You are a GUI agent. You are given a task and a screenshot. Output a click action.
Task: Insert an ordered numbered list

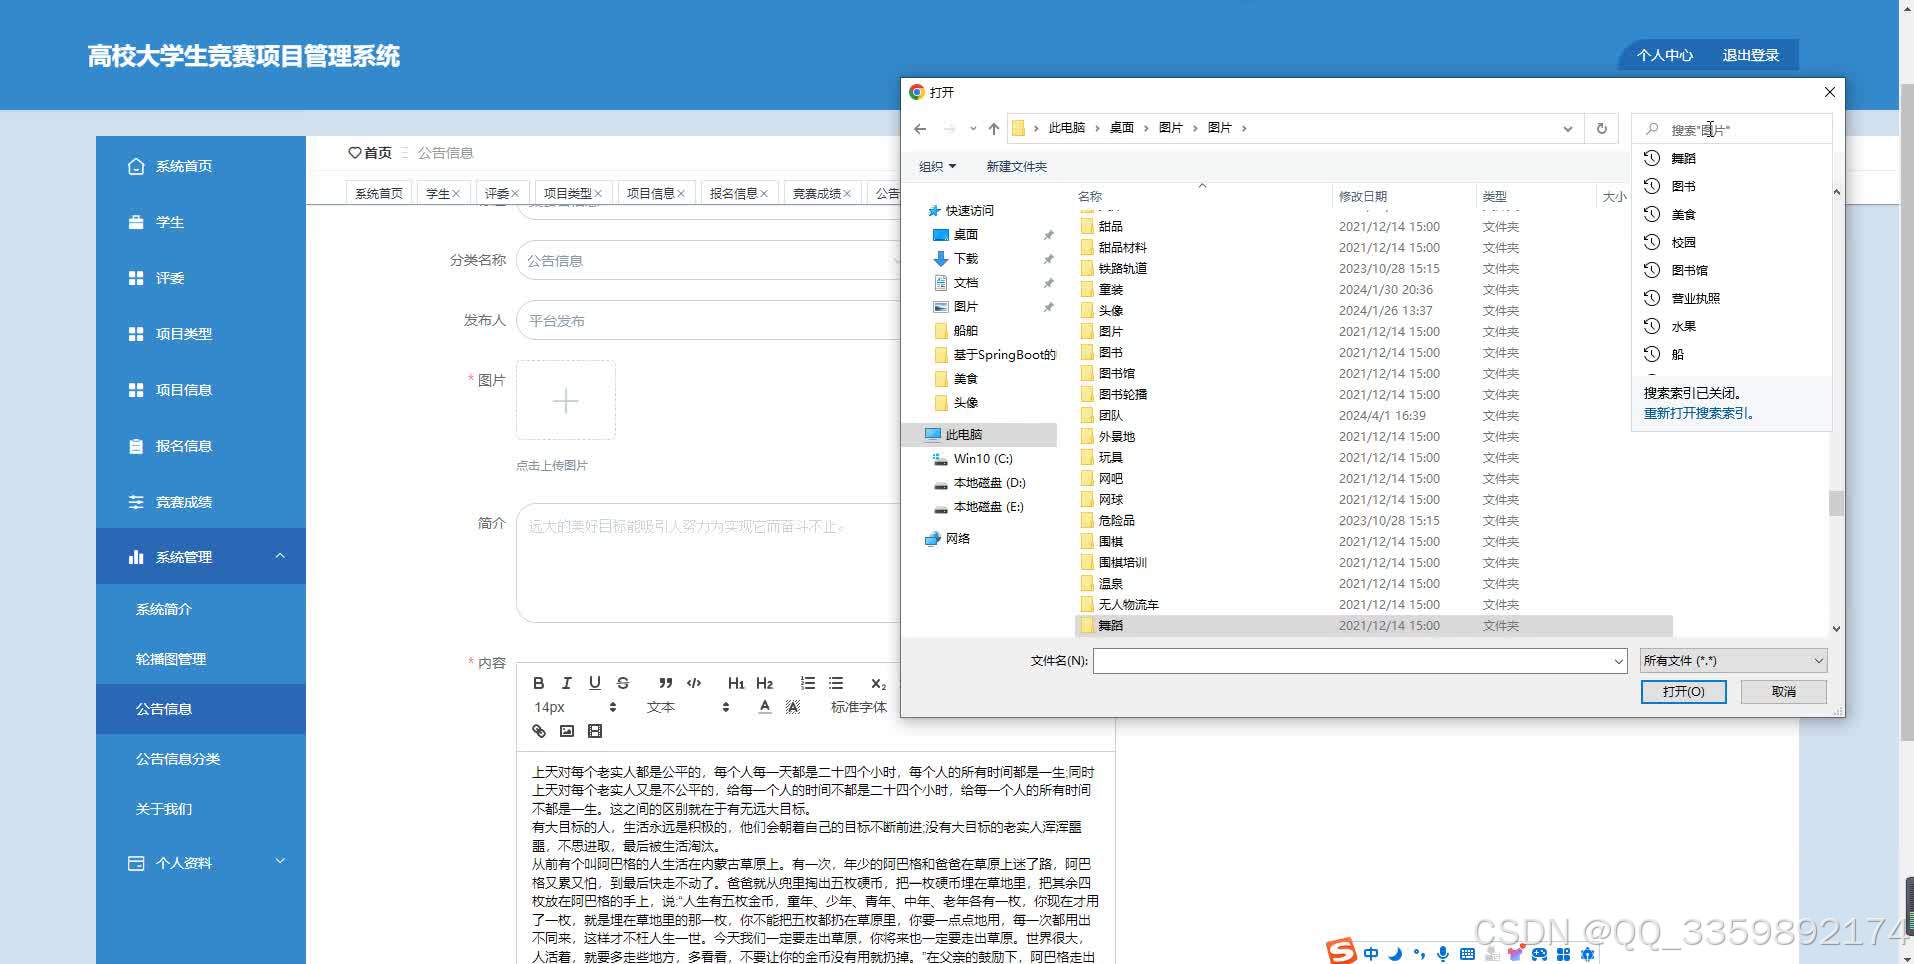[807, 683]
